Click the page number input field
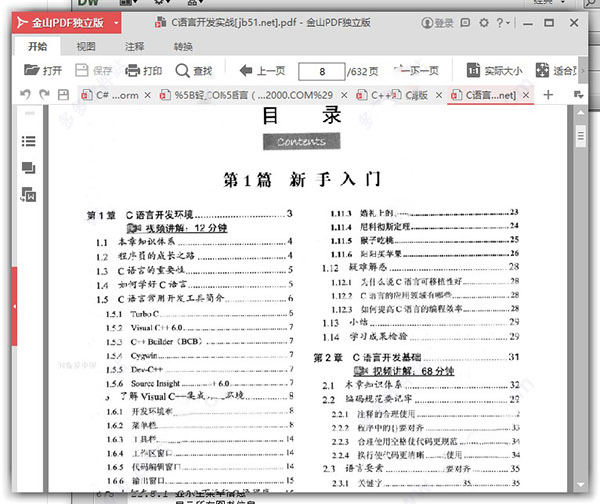600x504 pixels. pyautogui.click(x=322, y=72)
